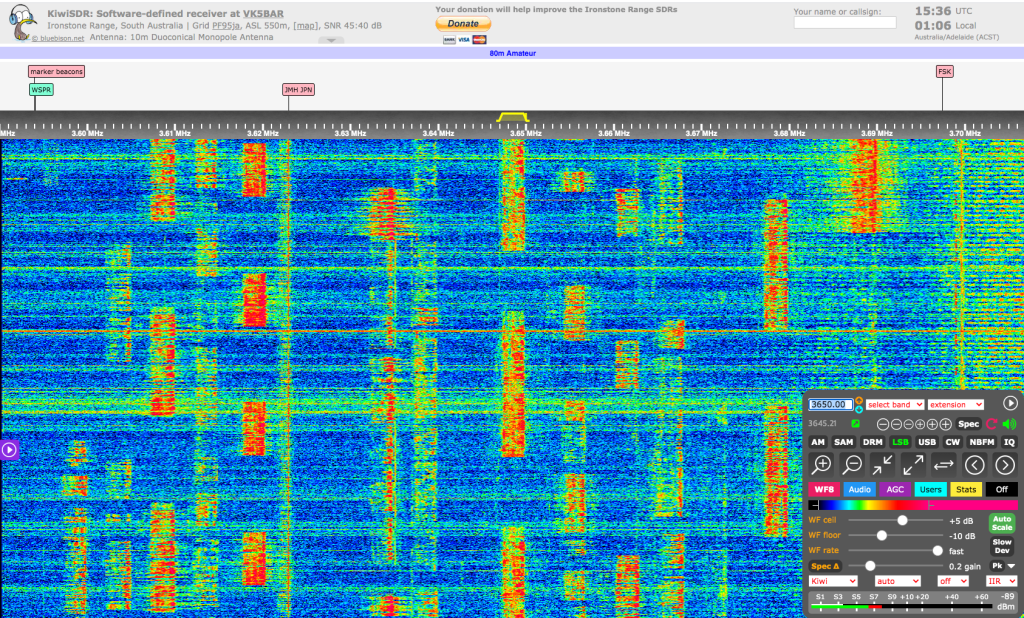Click the max zoom-out outward arrows icon

(913, 464)
